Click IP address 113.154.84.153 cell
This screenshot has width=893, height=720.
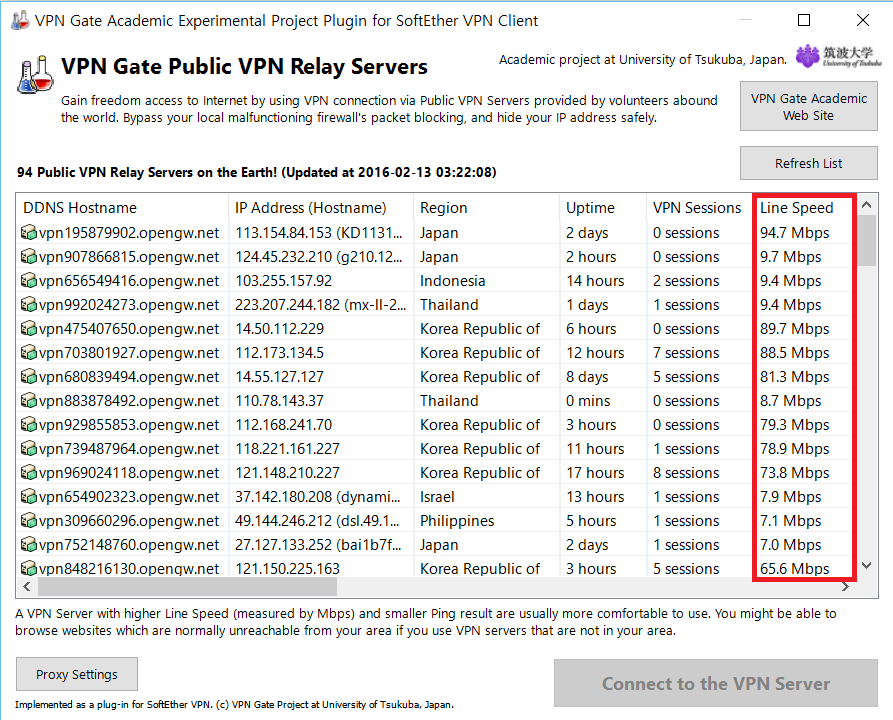[x=319, y=232]
